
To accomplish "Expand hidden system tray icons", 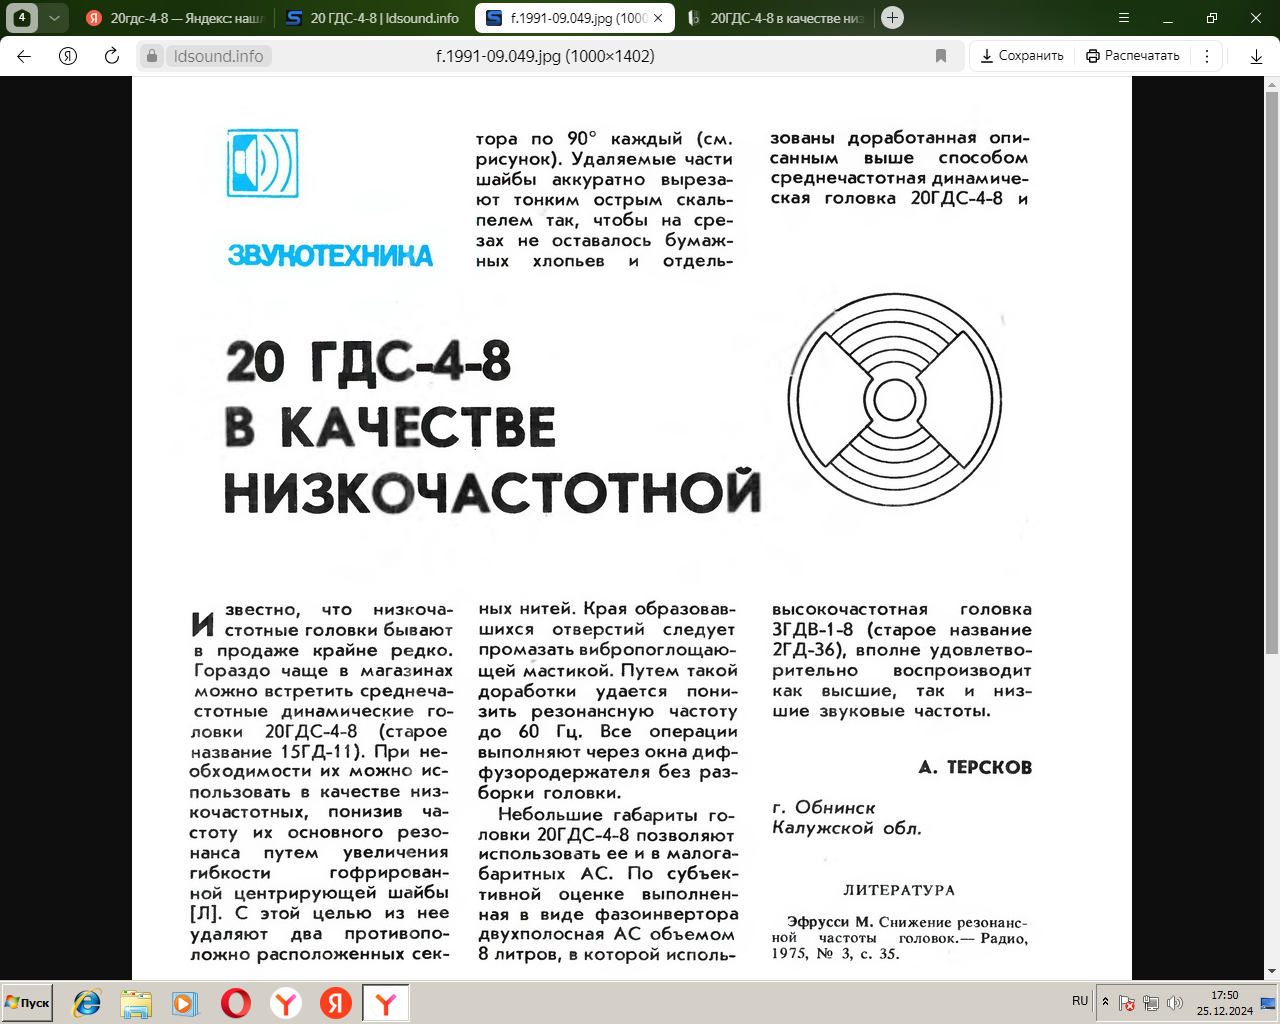I will 1105,1002.
